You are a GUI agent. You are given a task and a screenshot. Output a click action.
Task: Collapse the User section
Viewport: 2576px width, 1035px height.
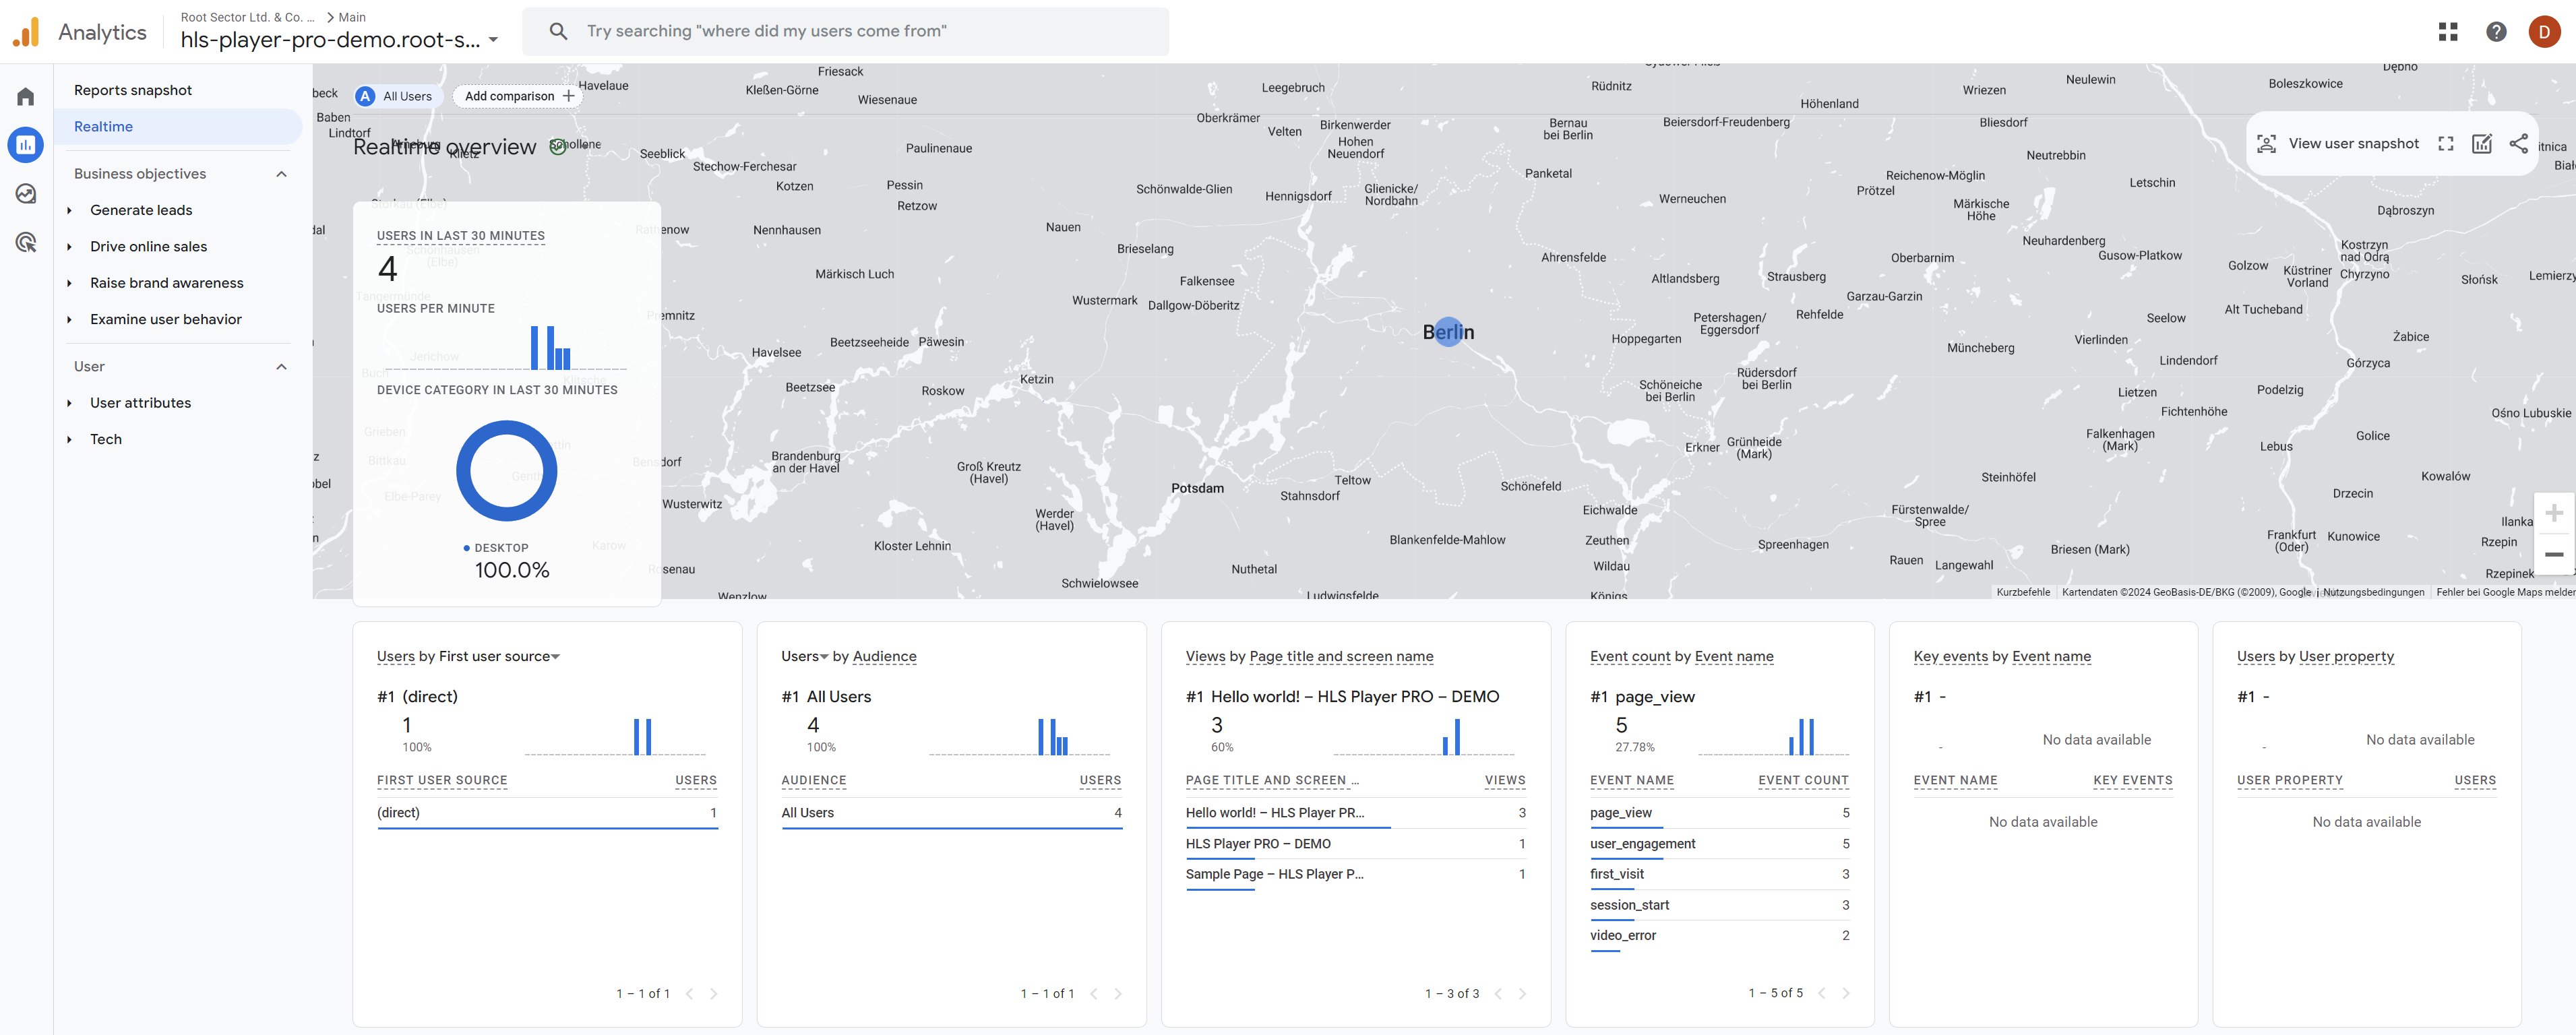[x=281, y=367]
